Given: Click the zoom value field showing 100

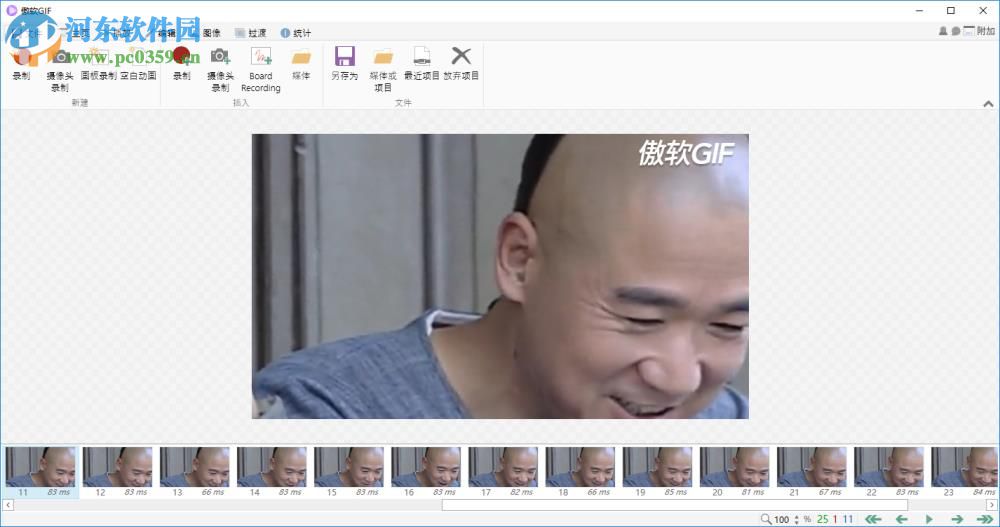Looking at the screenshot, I should point(782,519).
